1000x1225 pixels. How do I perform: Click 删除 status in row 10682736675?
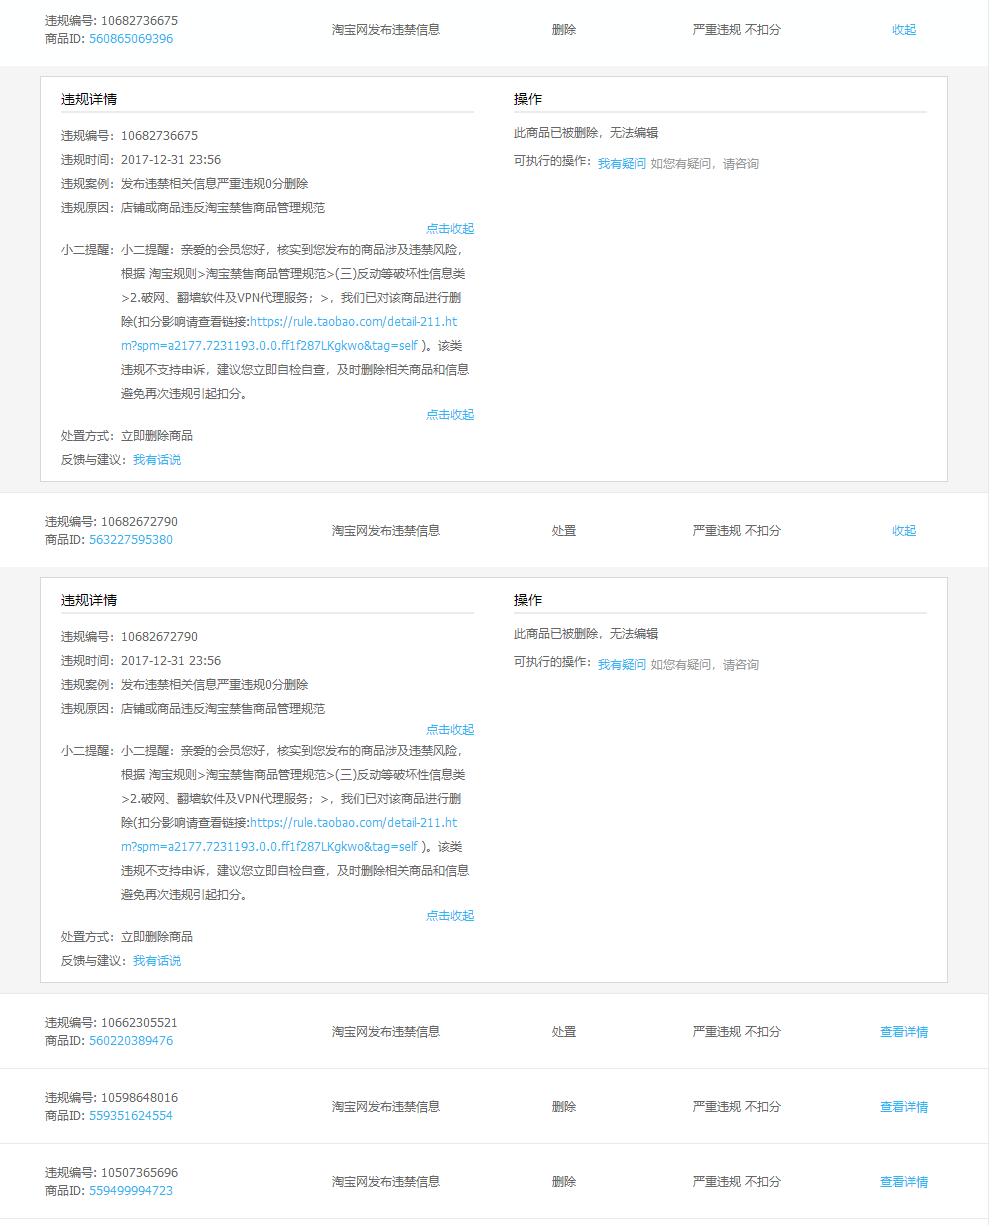pyautogui.click(x=564, y=30)
